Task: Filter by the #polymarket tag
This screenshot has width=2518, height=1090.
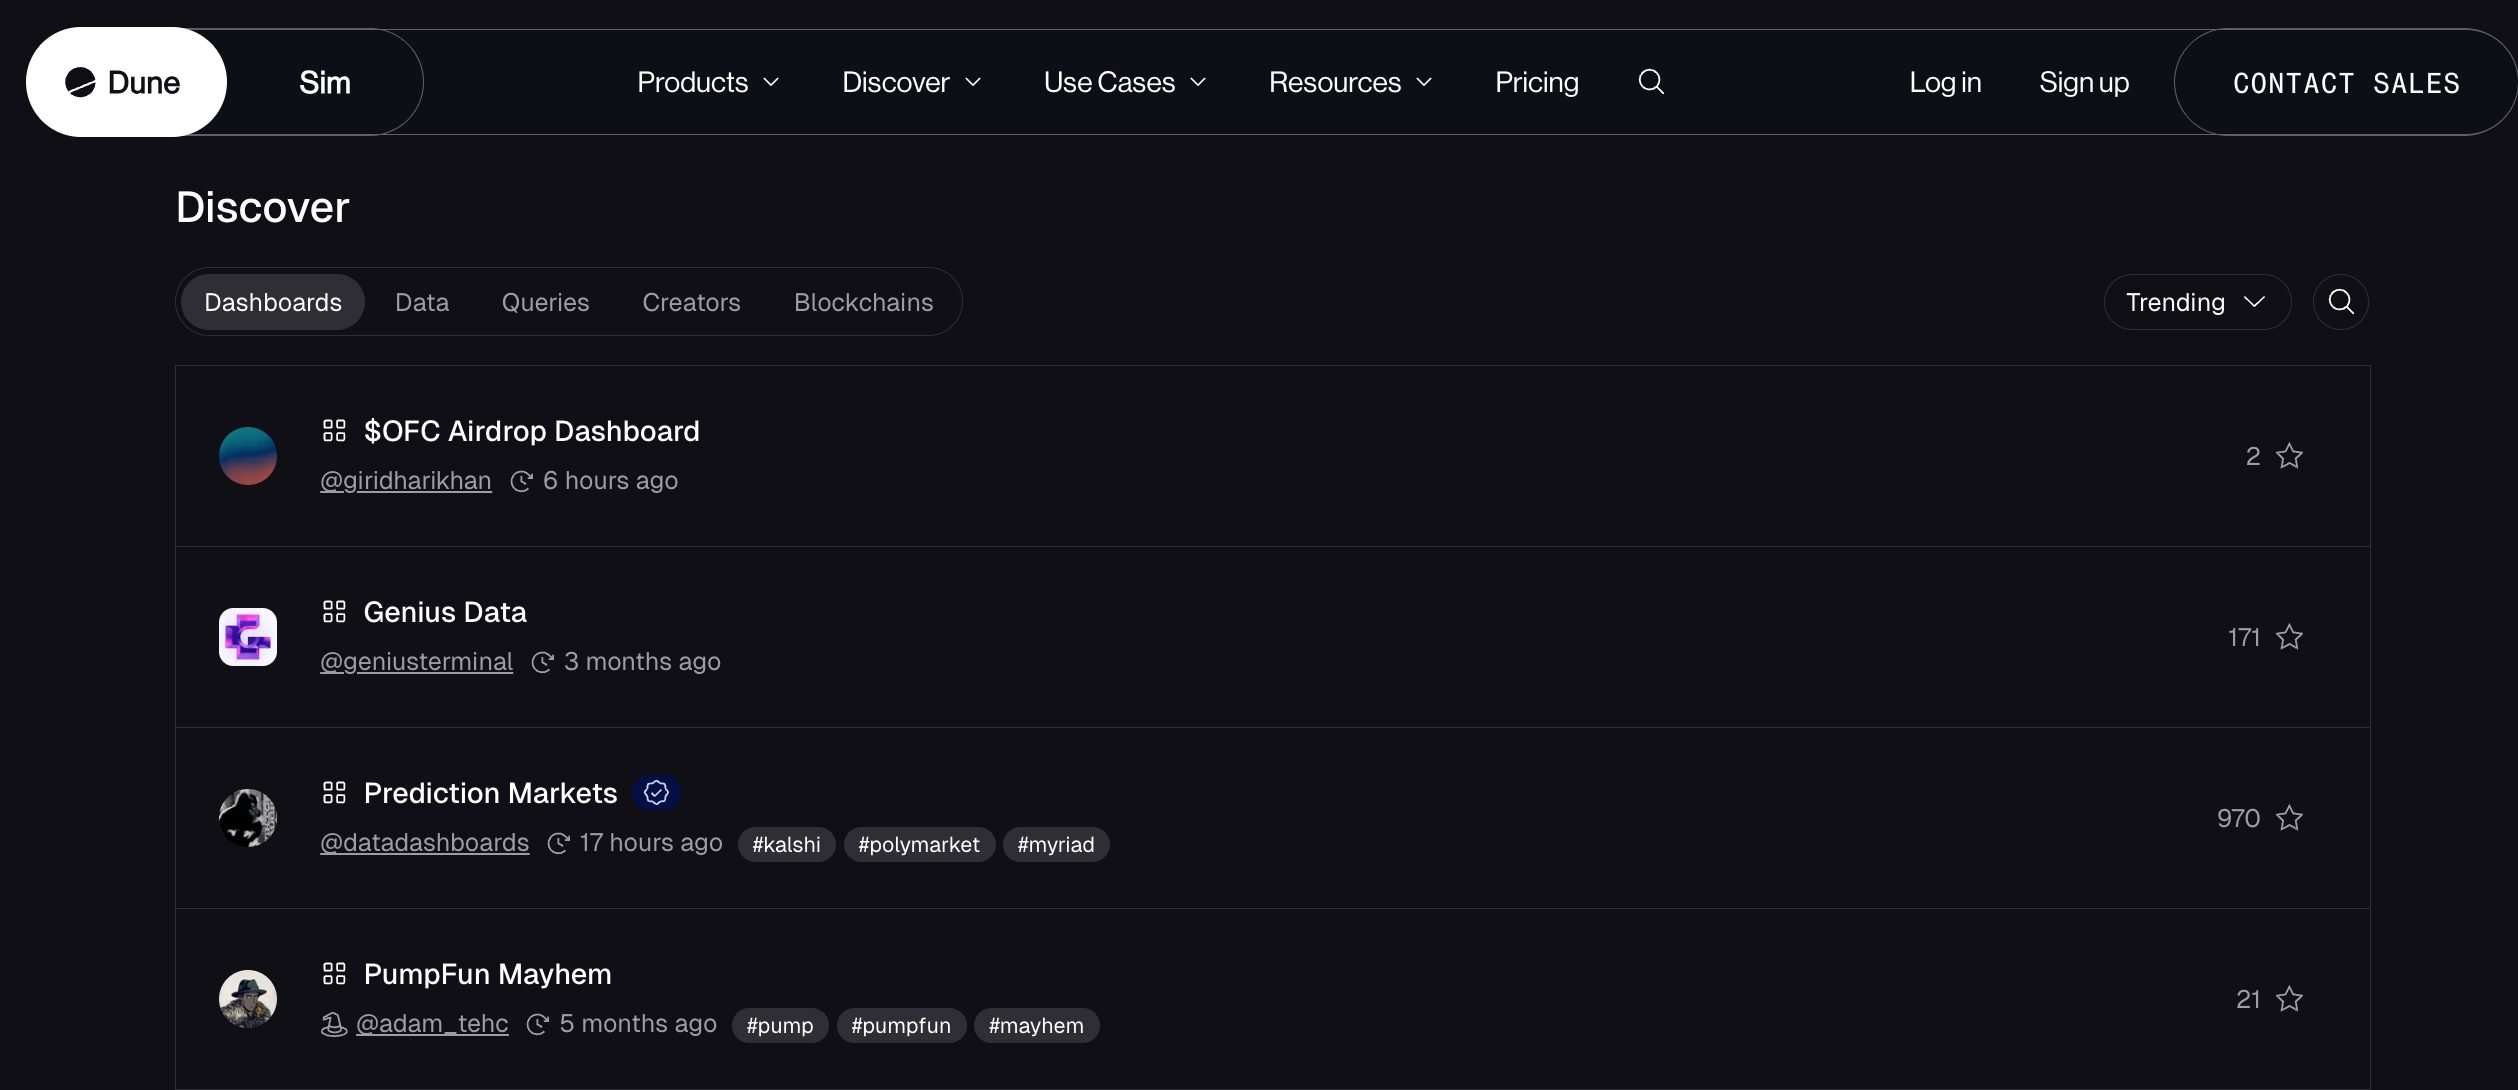Action: [919, 844]
